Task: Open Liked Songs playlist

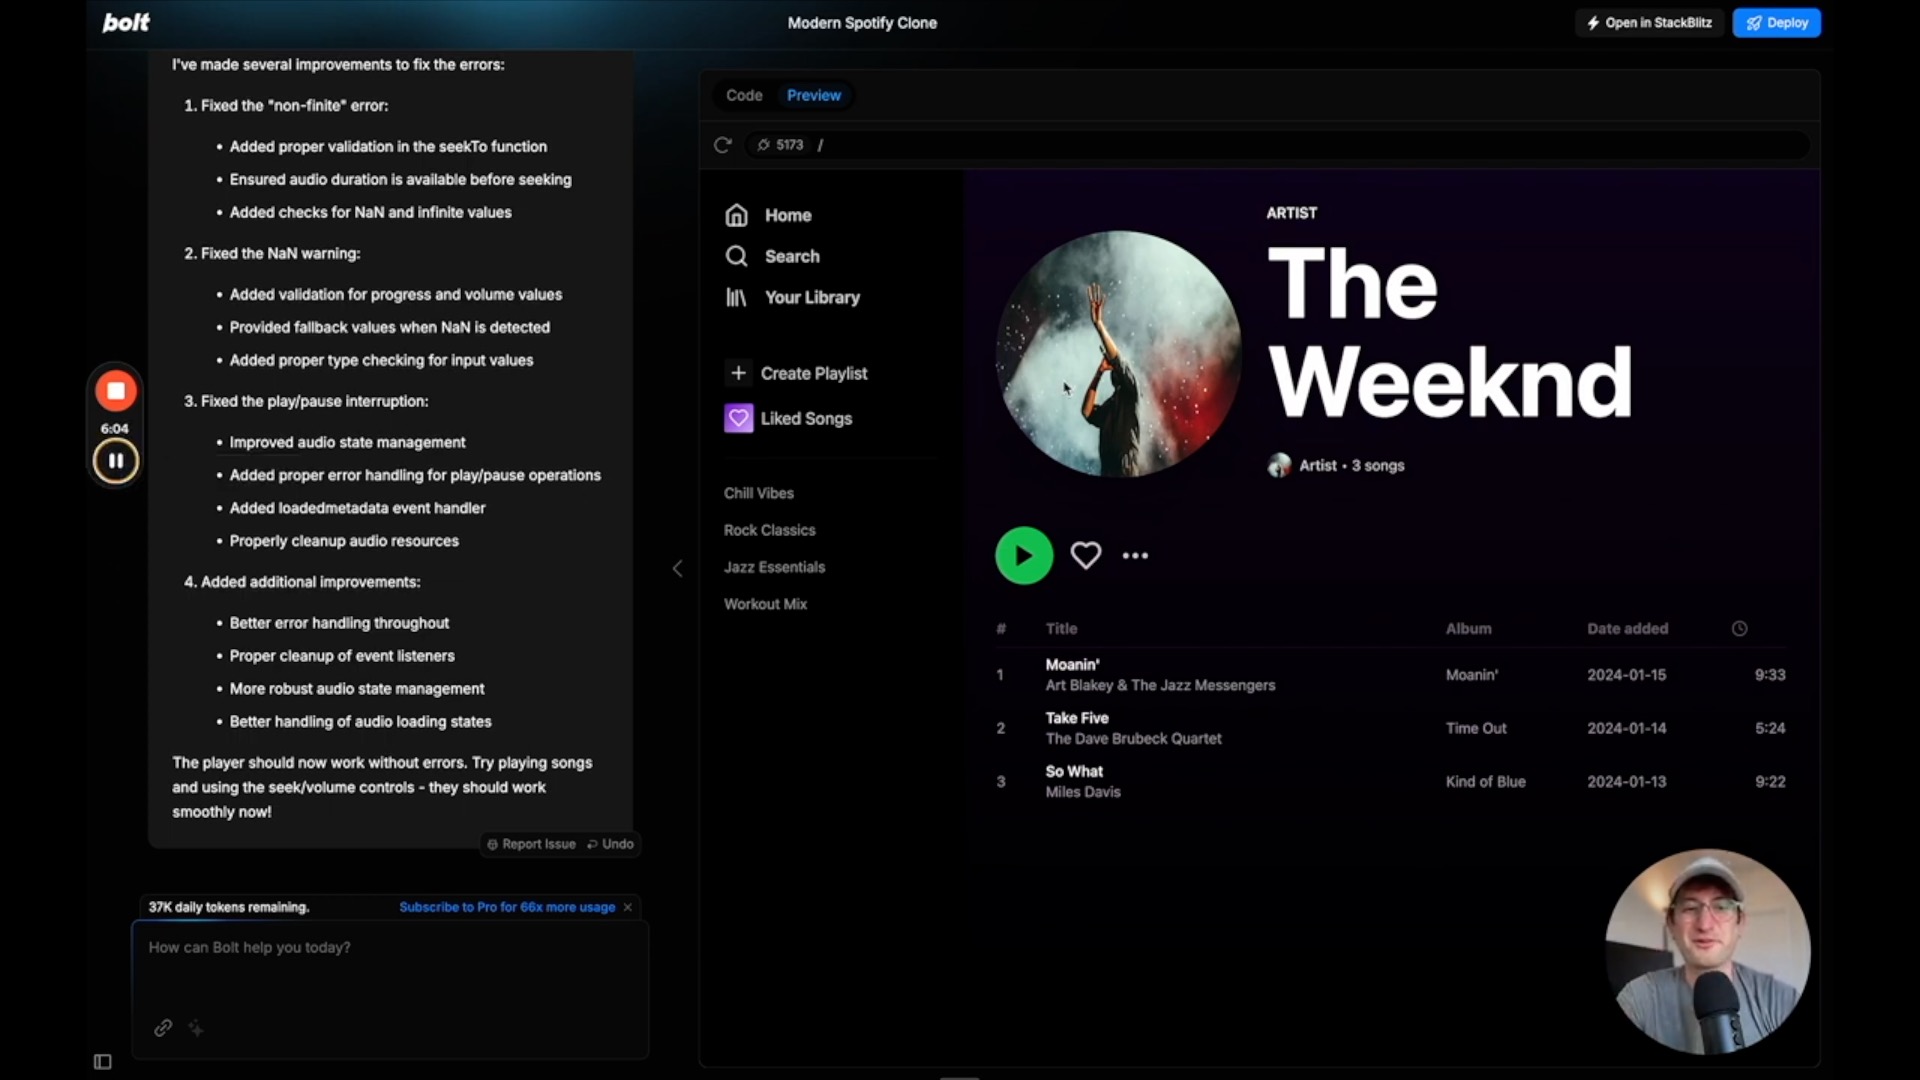Action: click(805, 418)
